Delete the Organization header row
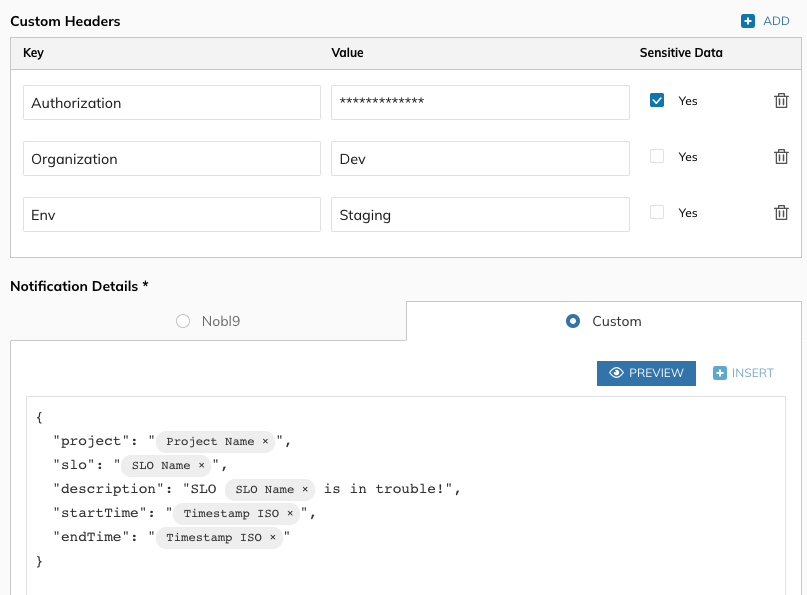The width and height of the screenshot is (807, 595). pos(781,157)
